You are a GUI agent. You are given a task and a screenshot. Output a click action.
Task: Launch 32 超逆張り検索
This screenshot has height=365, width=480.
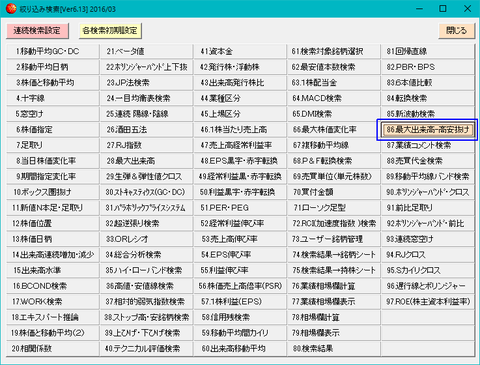(146, 224)
